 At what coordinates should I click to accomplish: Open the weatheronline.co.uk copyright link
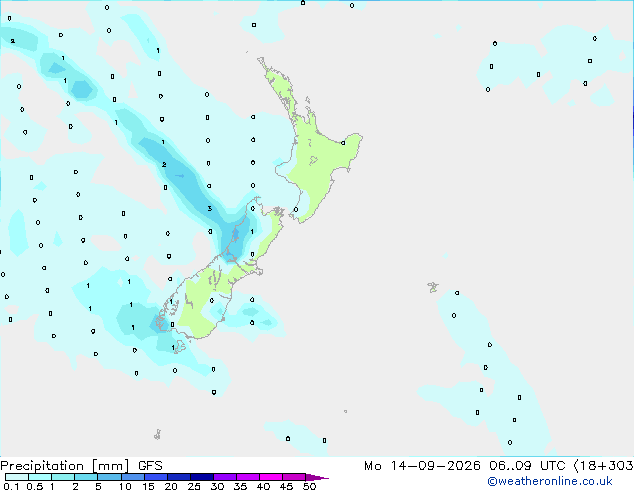(550, 481)
